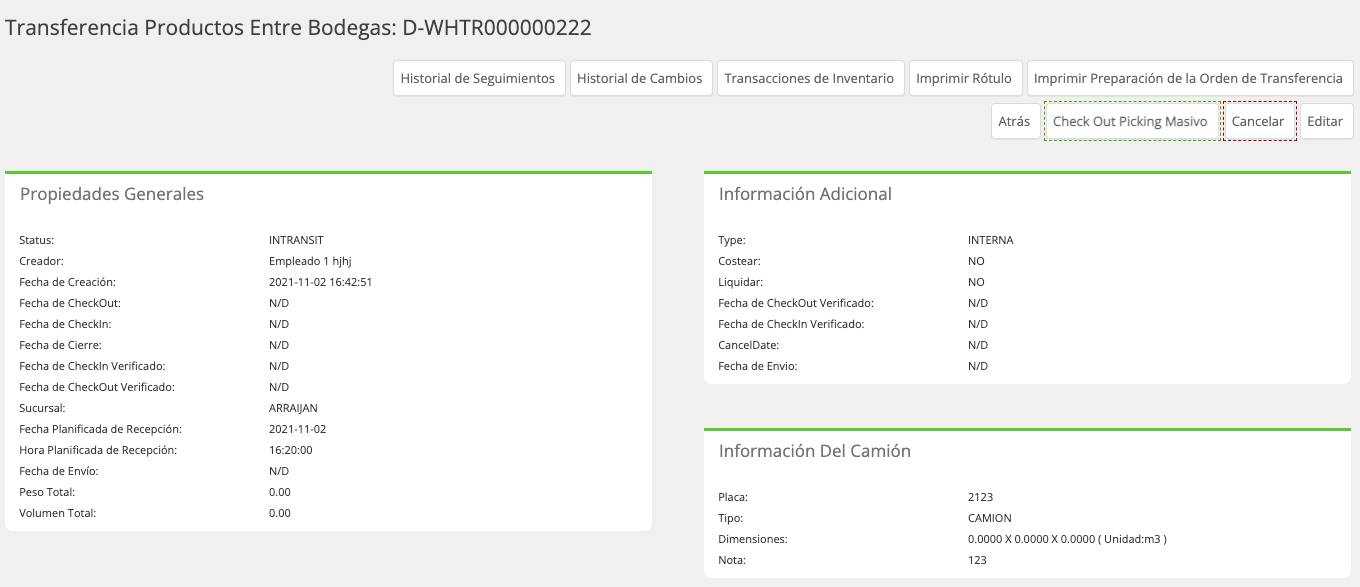Click the Imprimir Rótulo button

pos(964,78)
